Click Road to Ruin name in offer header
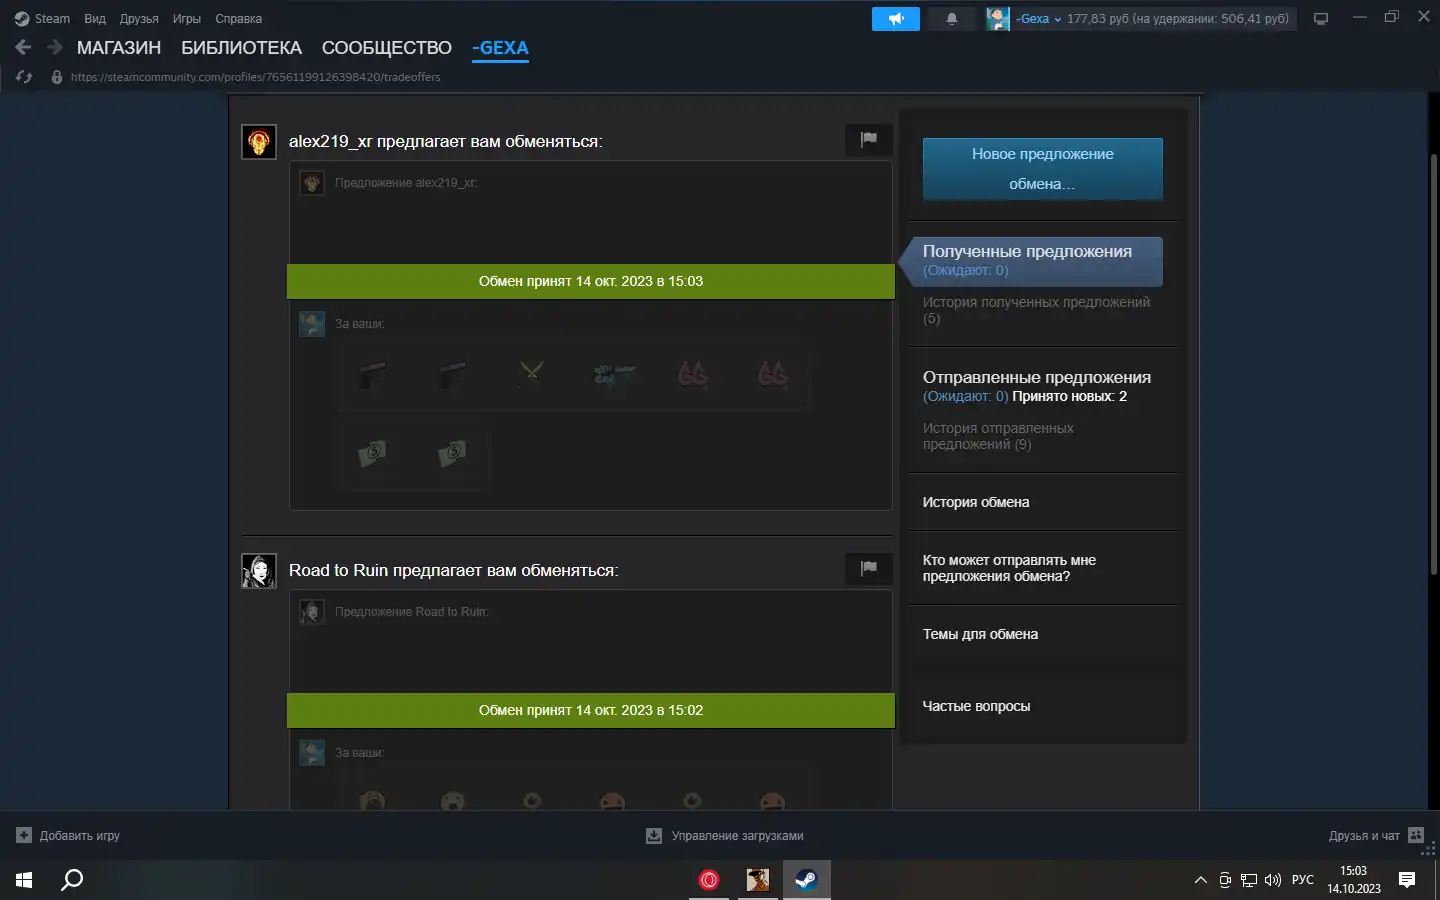The height and width of the screenshot is (900, 1440). coord(338,570)
